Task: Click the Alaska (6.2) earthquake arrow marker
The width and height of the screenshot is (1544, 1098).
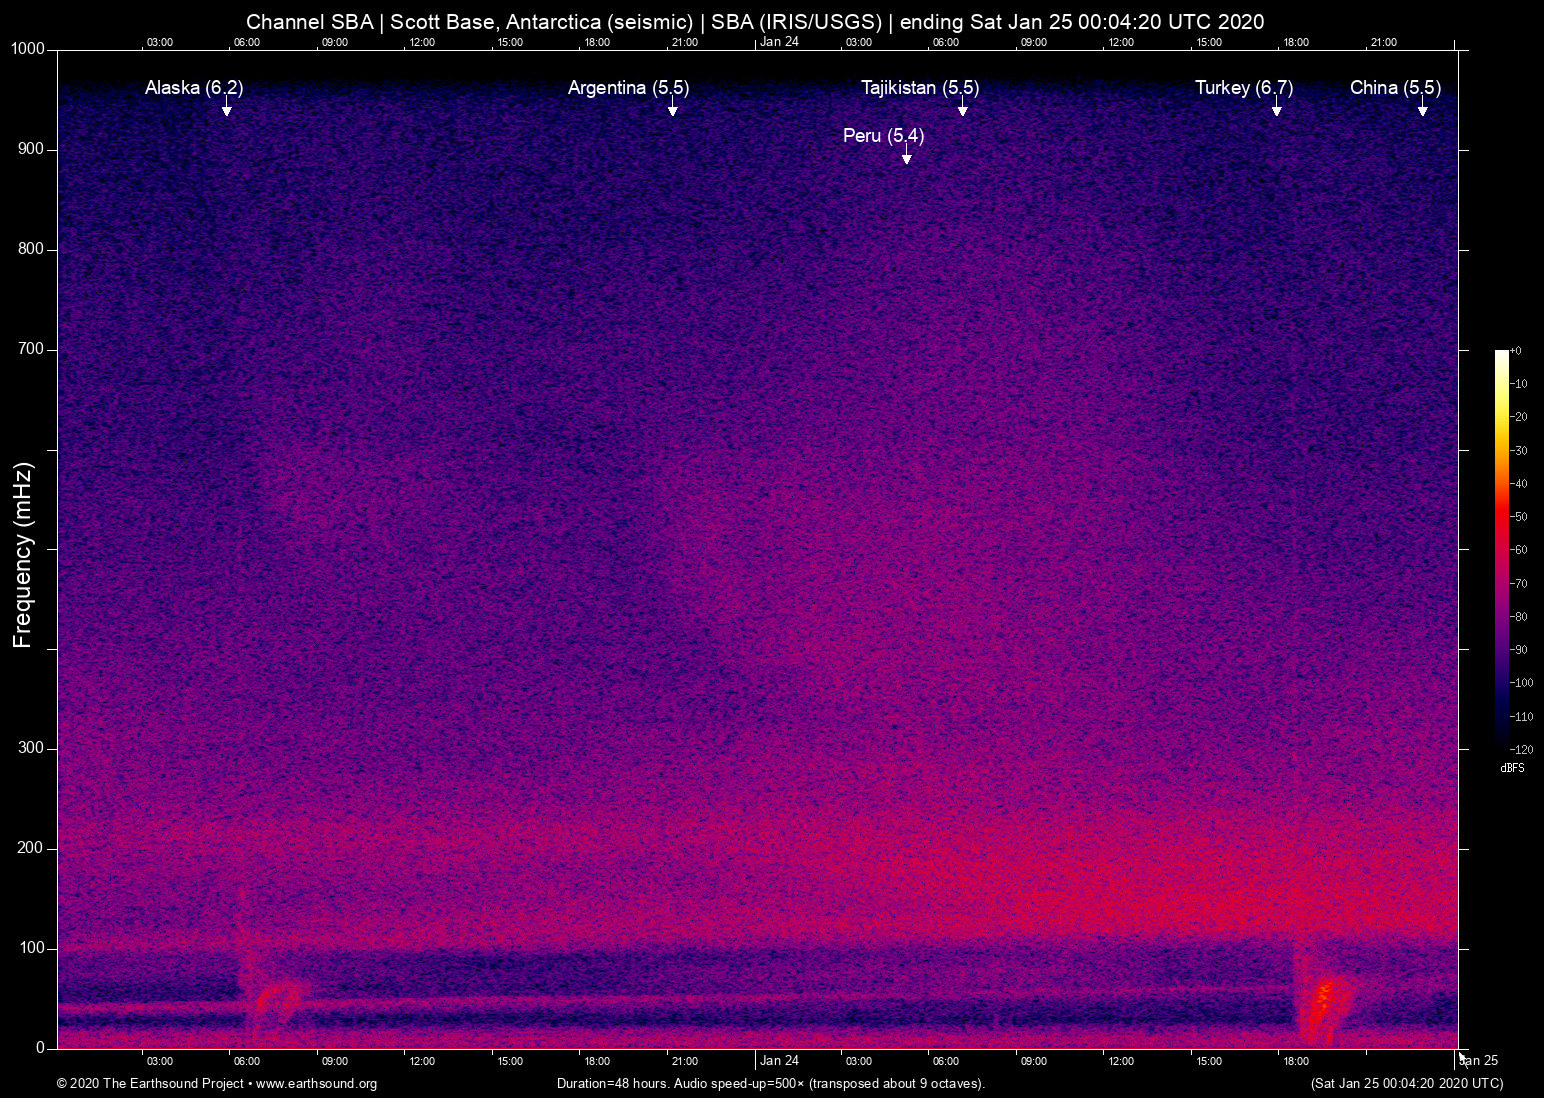Action: [227, 110]
